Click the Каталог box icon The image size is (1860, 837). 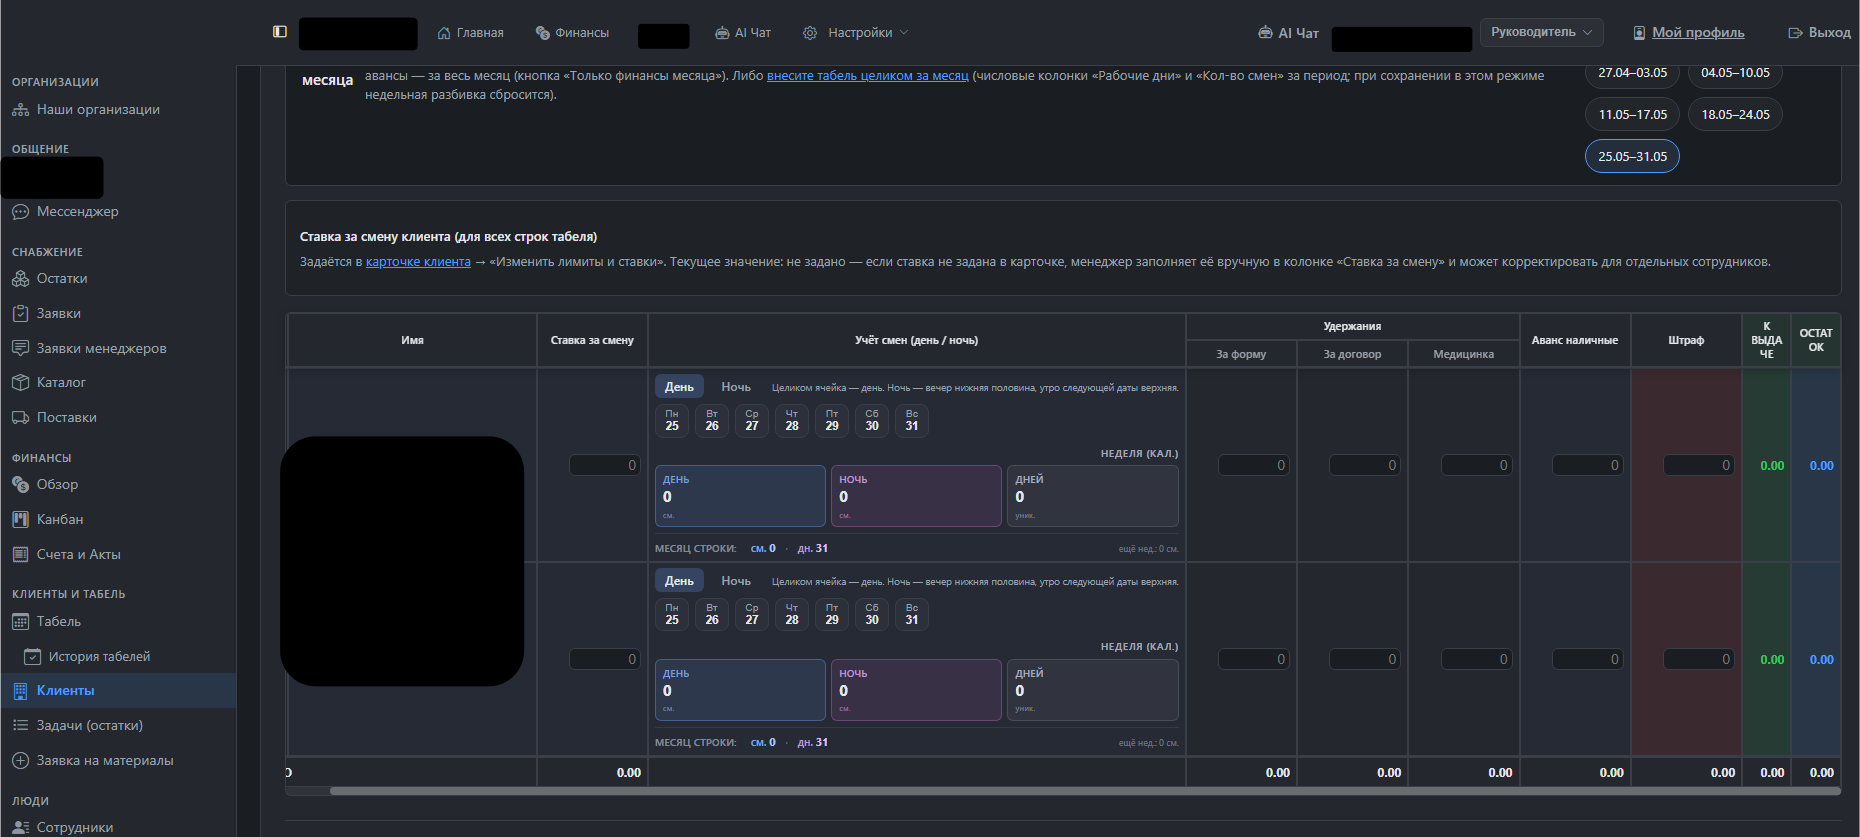coord(20,383)
